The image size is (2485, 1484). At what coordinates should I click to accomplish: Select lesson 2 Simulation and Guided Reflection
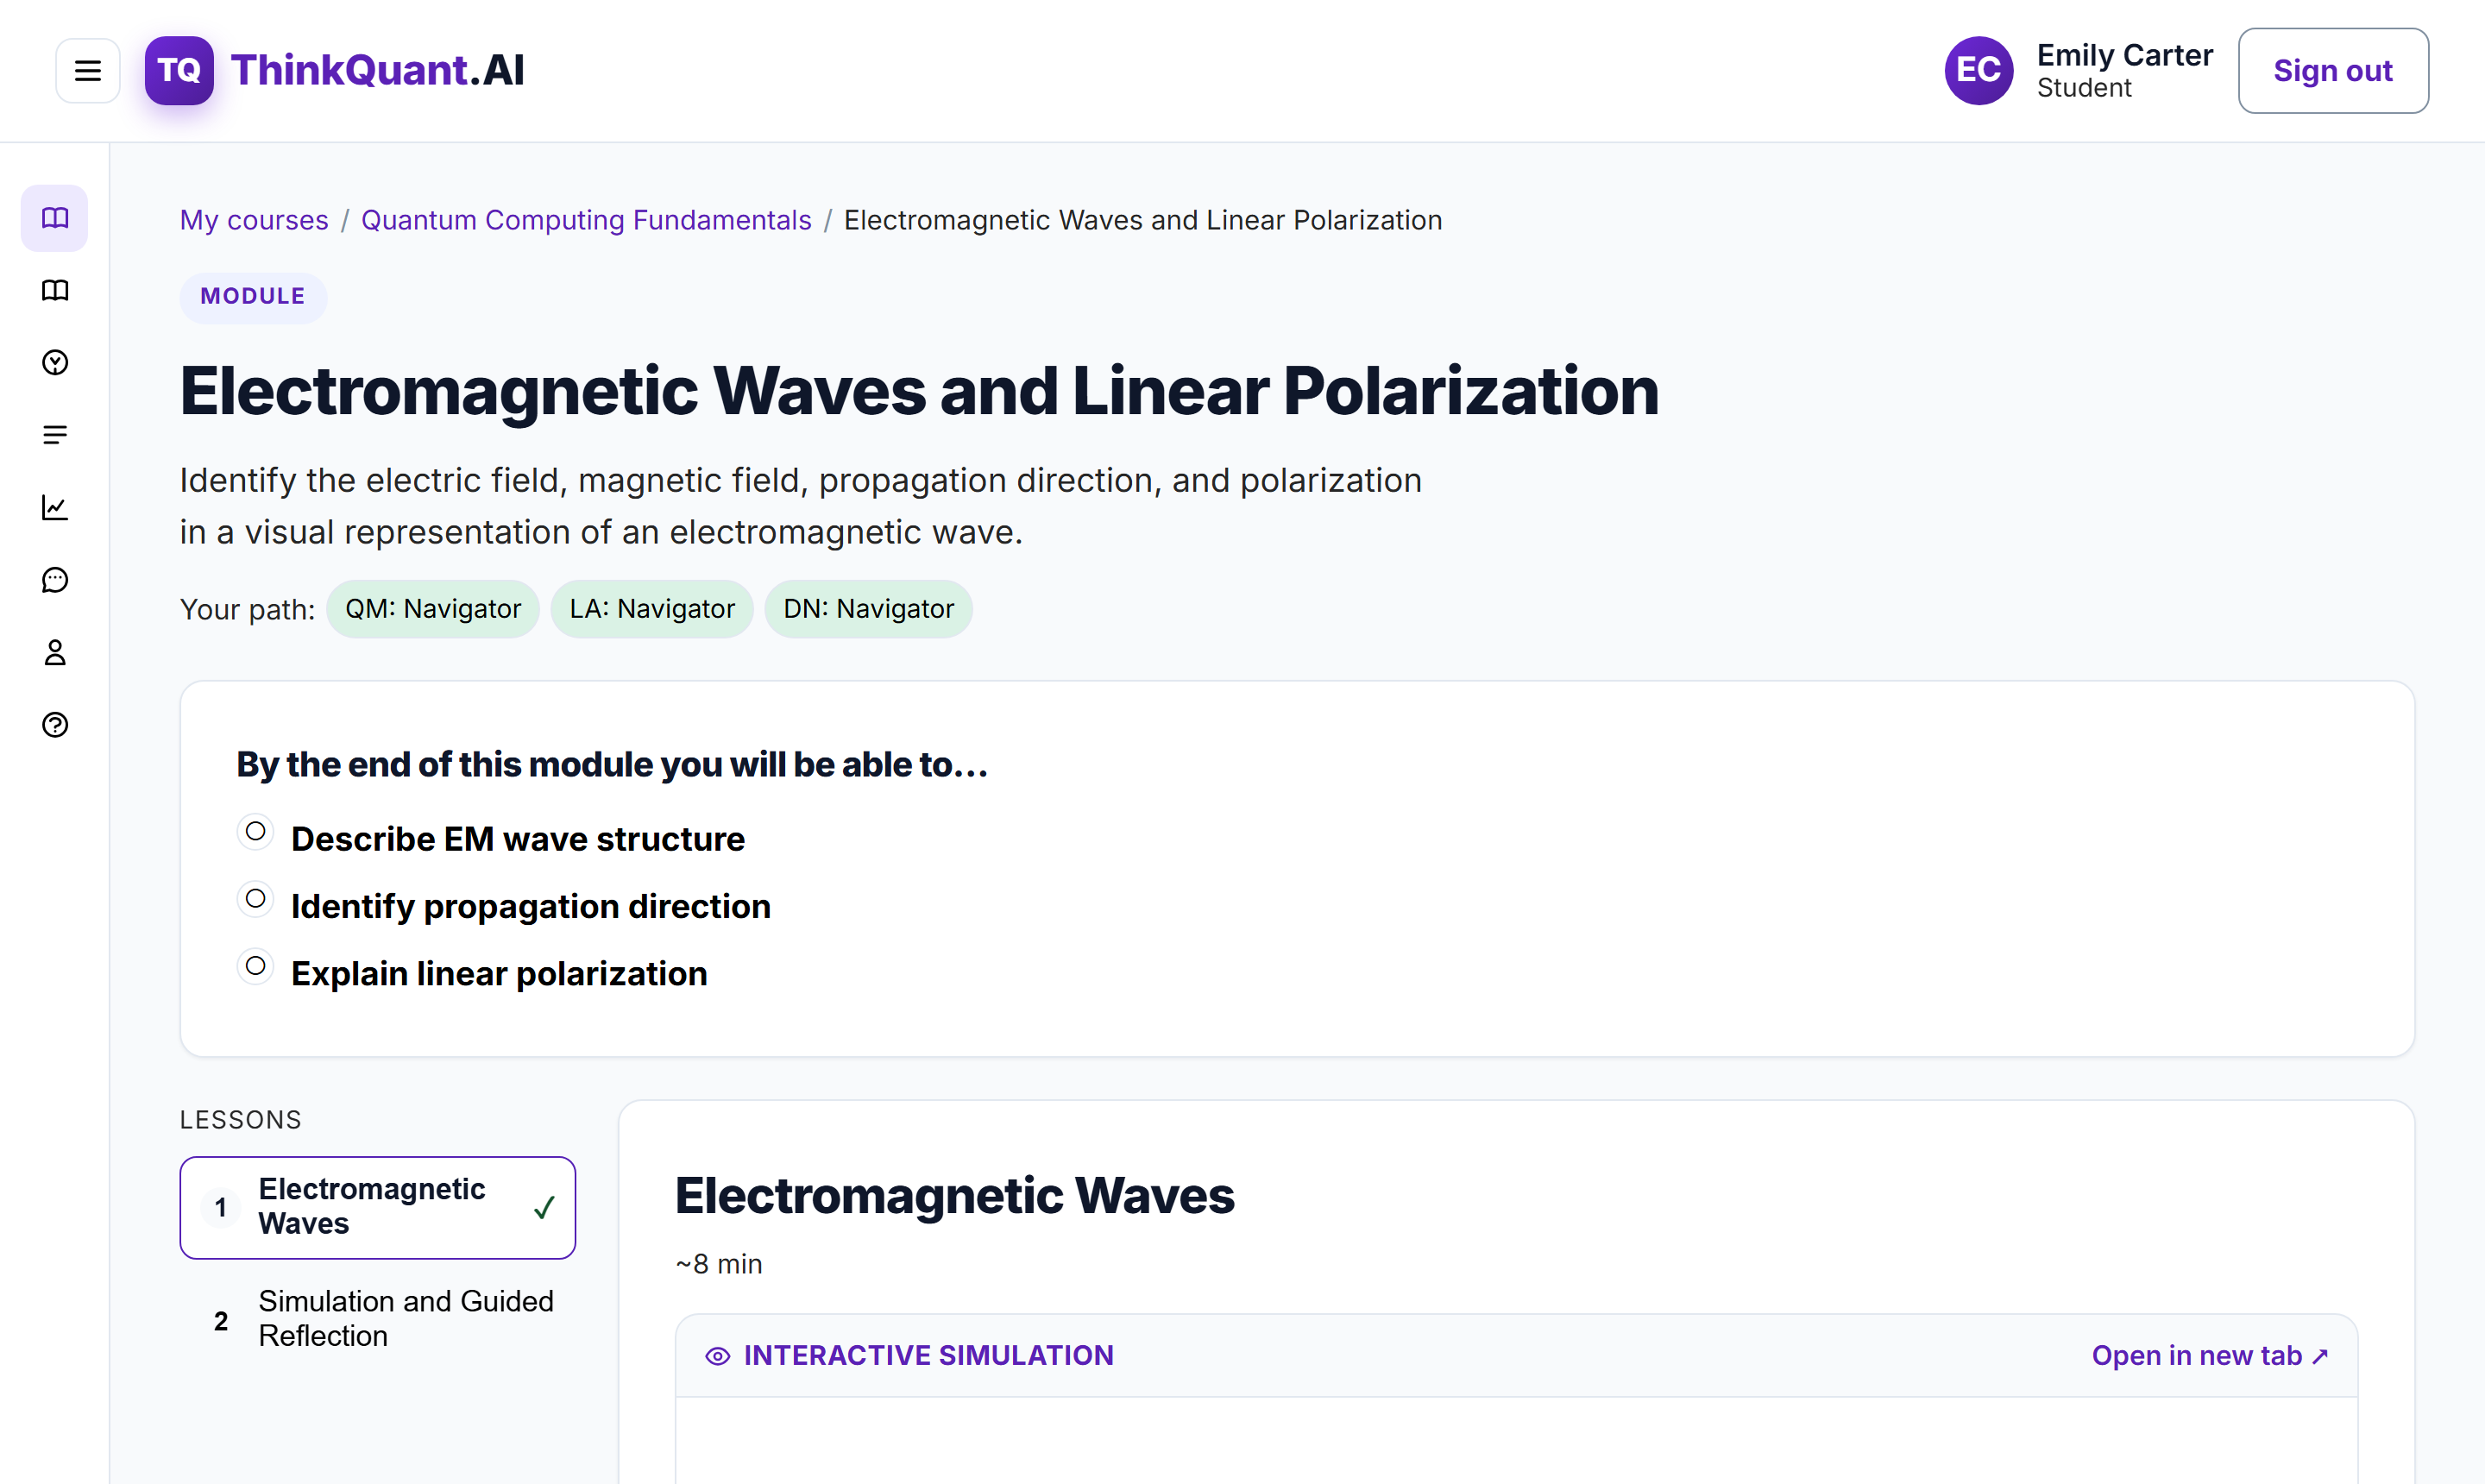tap(378, 1319)
